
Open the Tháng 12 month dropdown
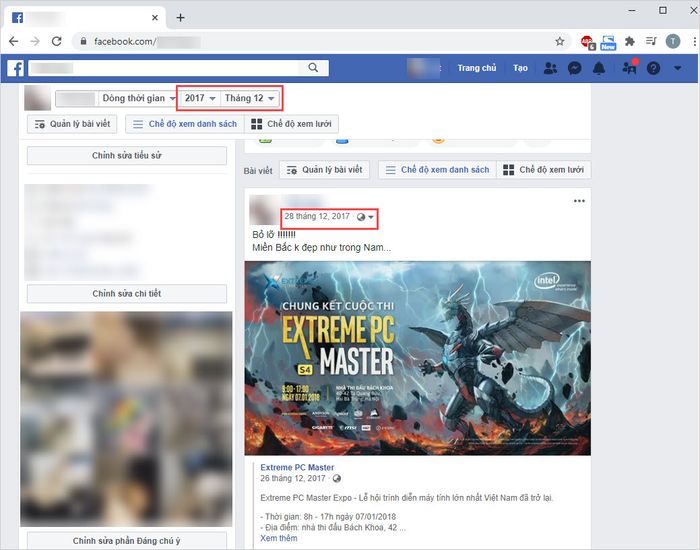(250, 98)
